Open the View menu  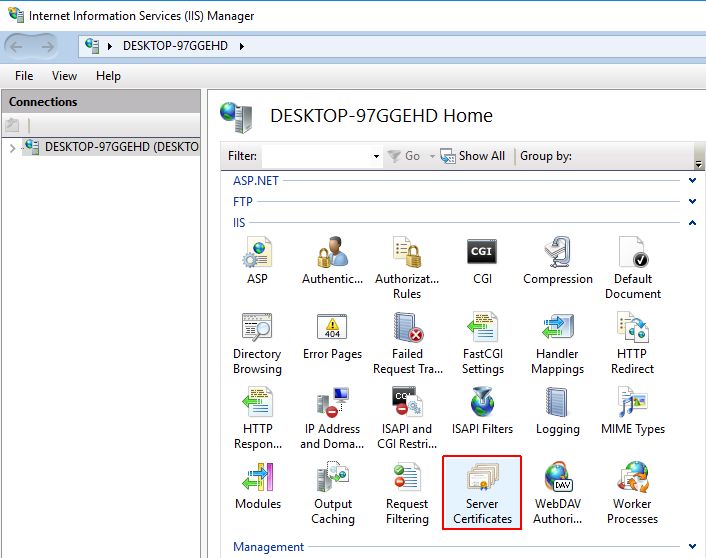64,76
